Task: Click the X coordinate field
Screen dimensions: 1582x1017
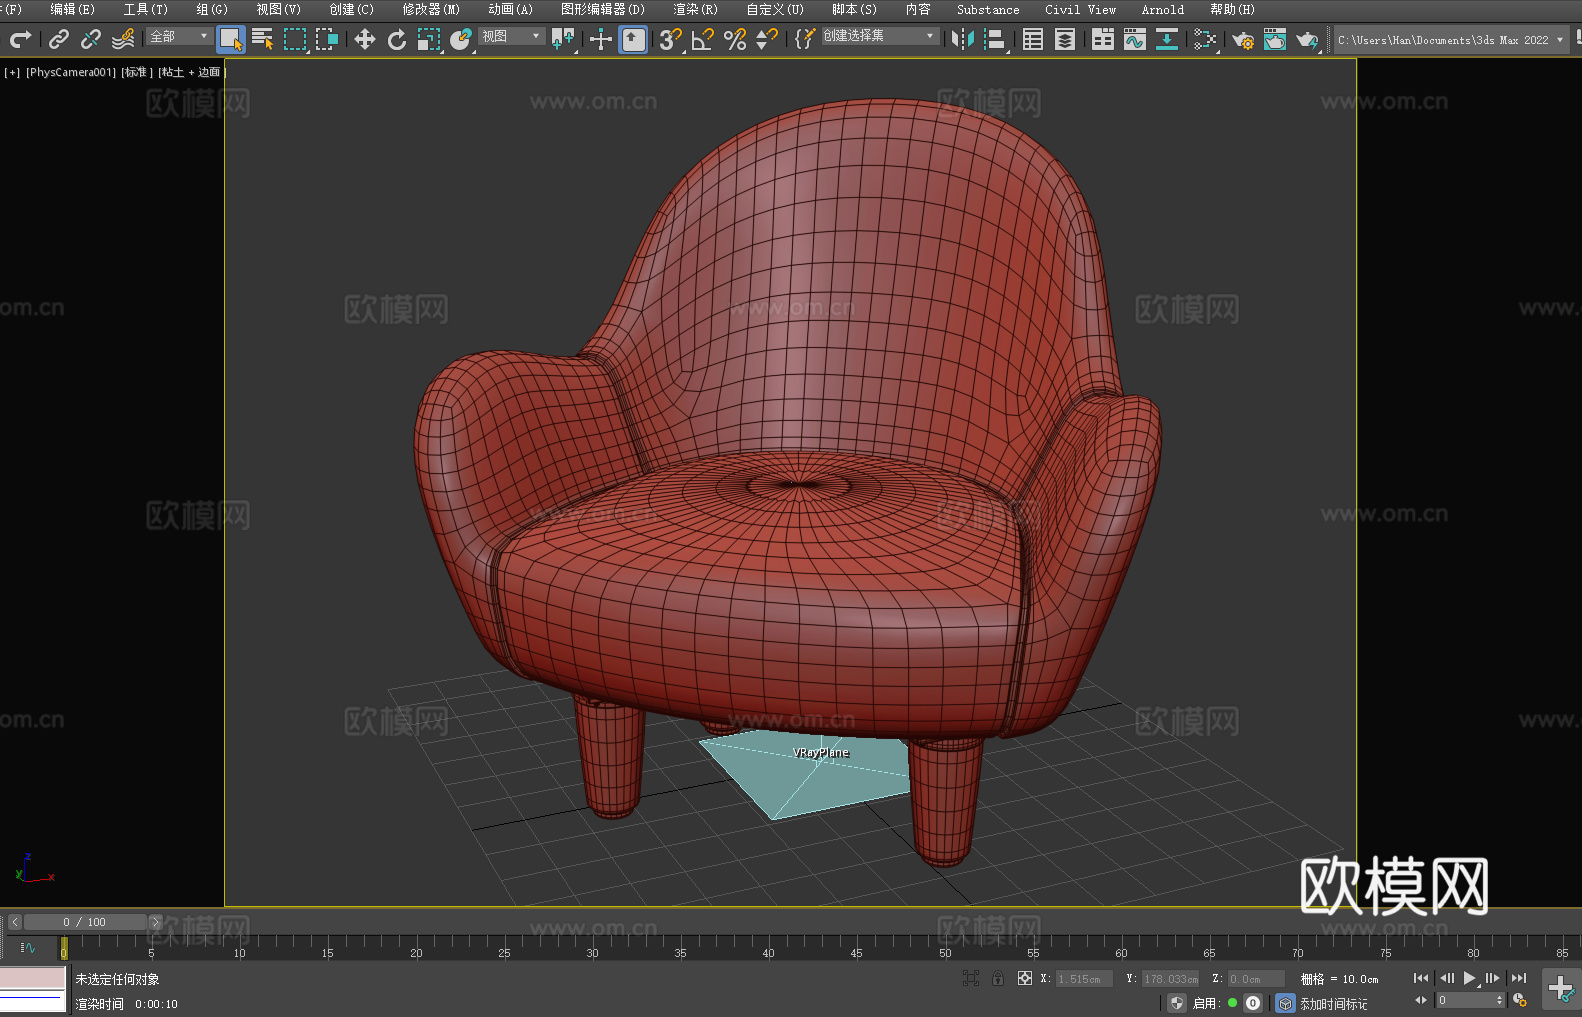Action: (1083, 979)
